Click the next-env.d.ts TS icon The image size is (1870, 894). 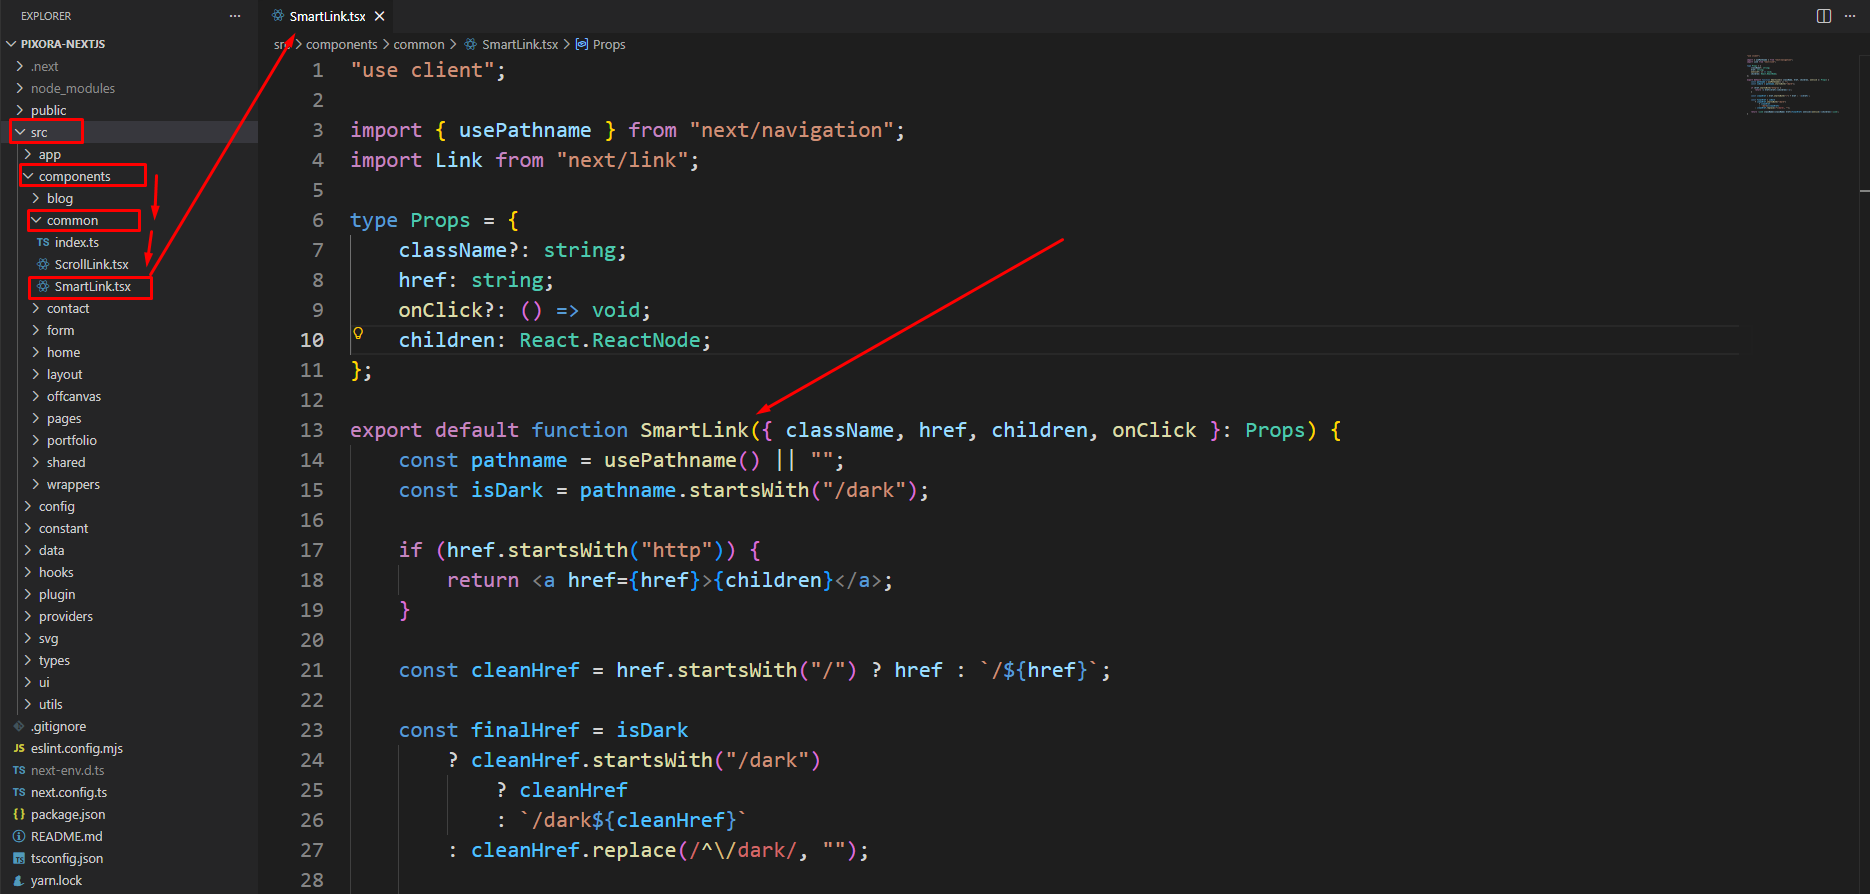point(19,770)
